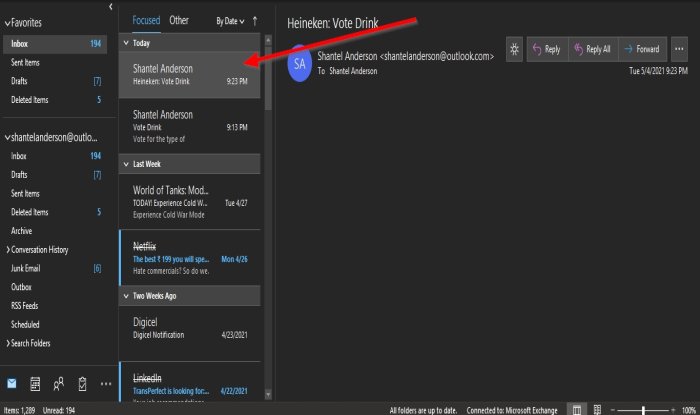
Task: Select the Digicel Notification email
Action: [x=190, y=333]
